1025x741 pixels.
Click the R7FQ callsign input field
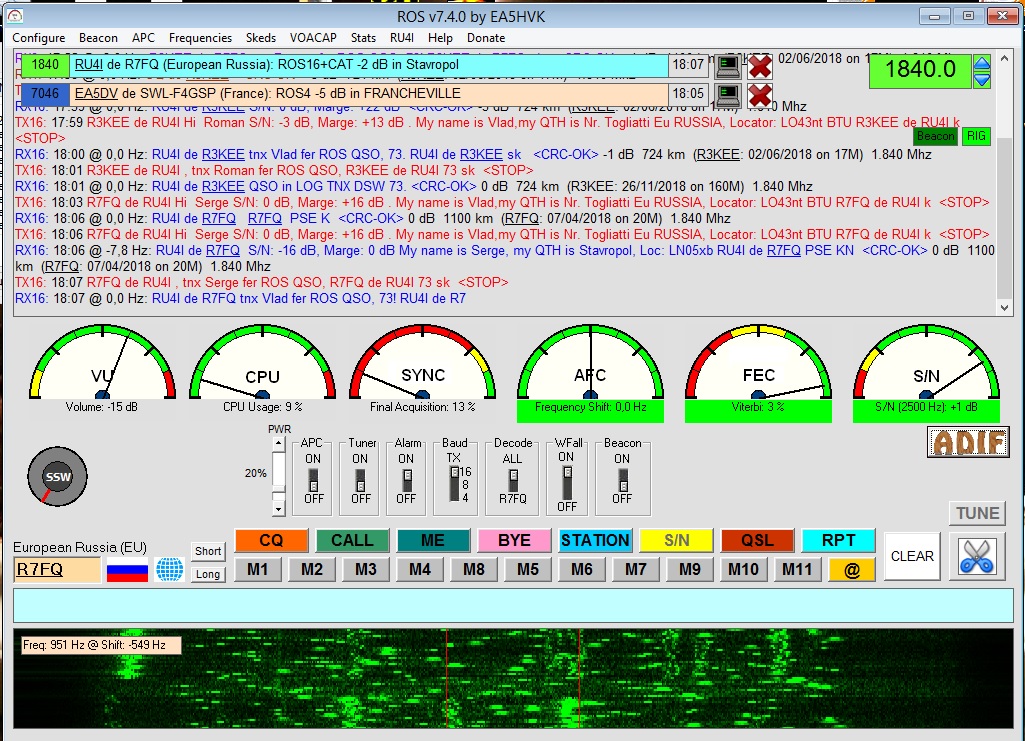click(x=57, y=570)
